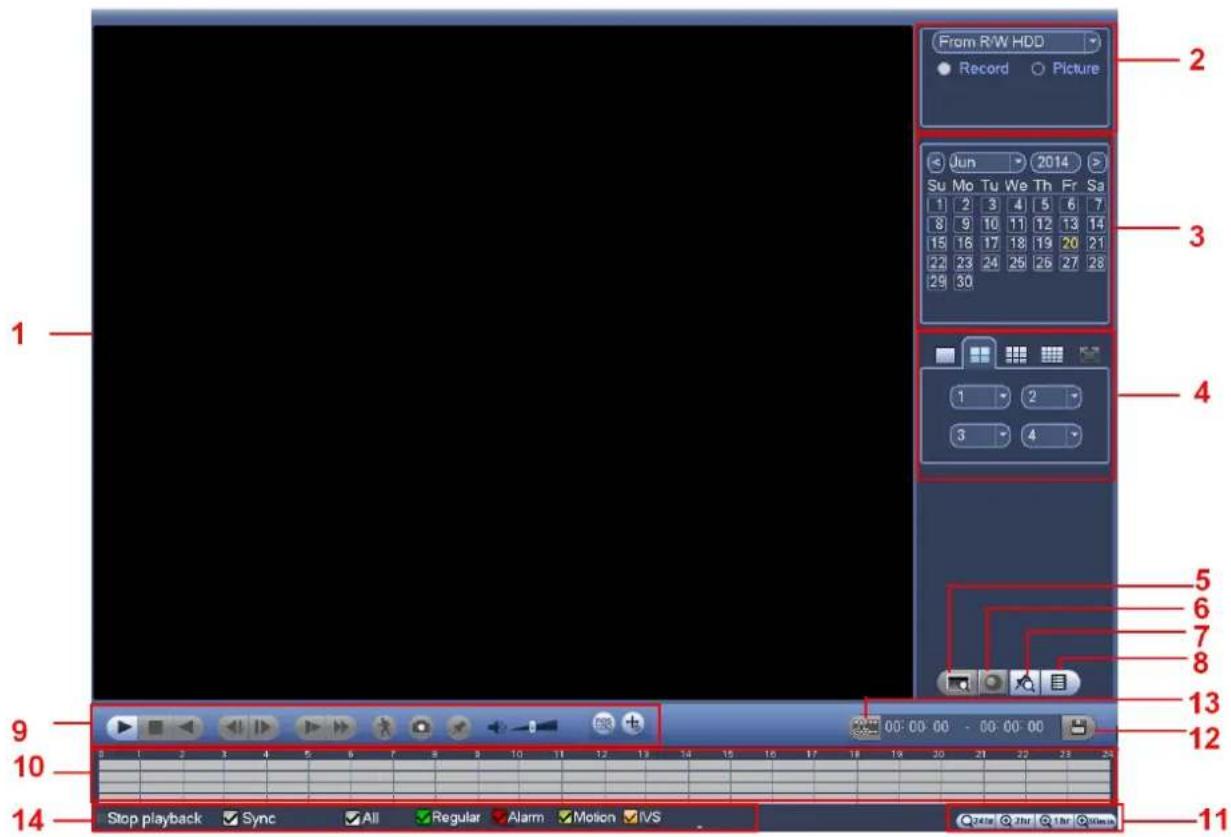This screenshot has width=1231, height=837.
Task: Open the mark file list round icon
Action: coord(995,683)
